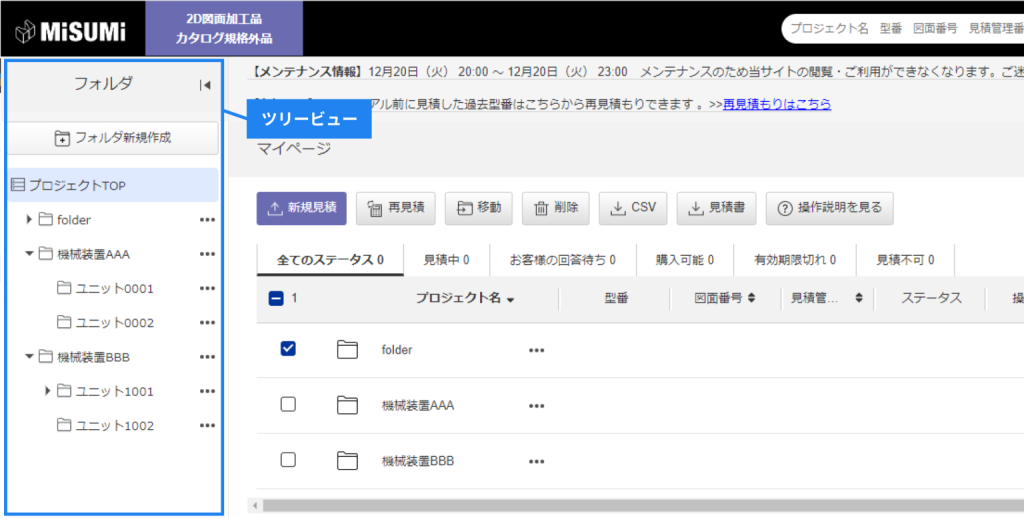
Task: Open options menu for 機械装置AAA in tree
Action: 207,254
